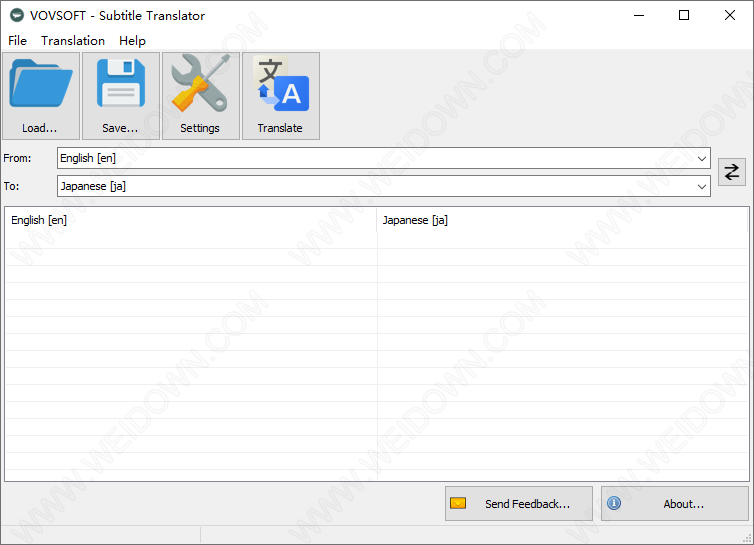This screenshot has width=754, height=545.
Task: Open the File menu
Action: [17, 41]
